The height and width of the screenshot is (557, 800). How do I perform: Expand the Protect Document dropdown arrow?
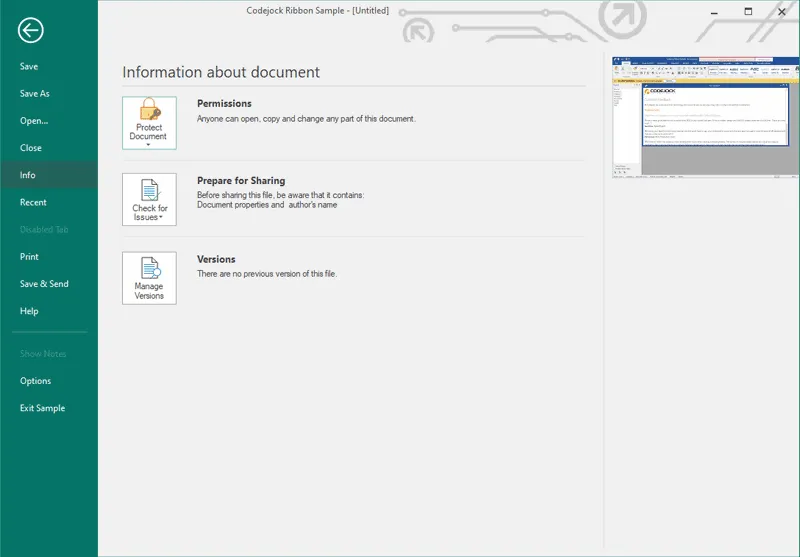tap(149, 145)
